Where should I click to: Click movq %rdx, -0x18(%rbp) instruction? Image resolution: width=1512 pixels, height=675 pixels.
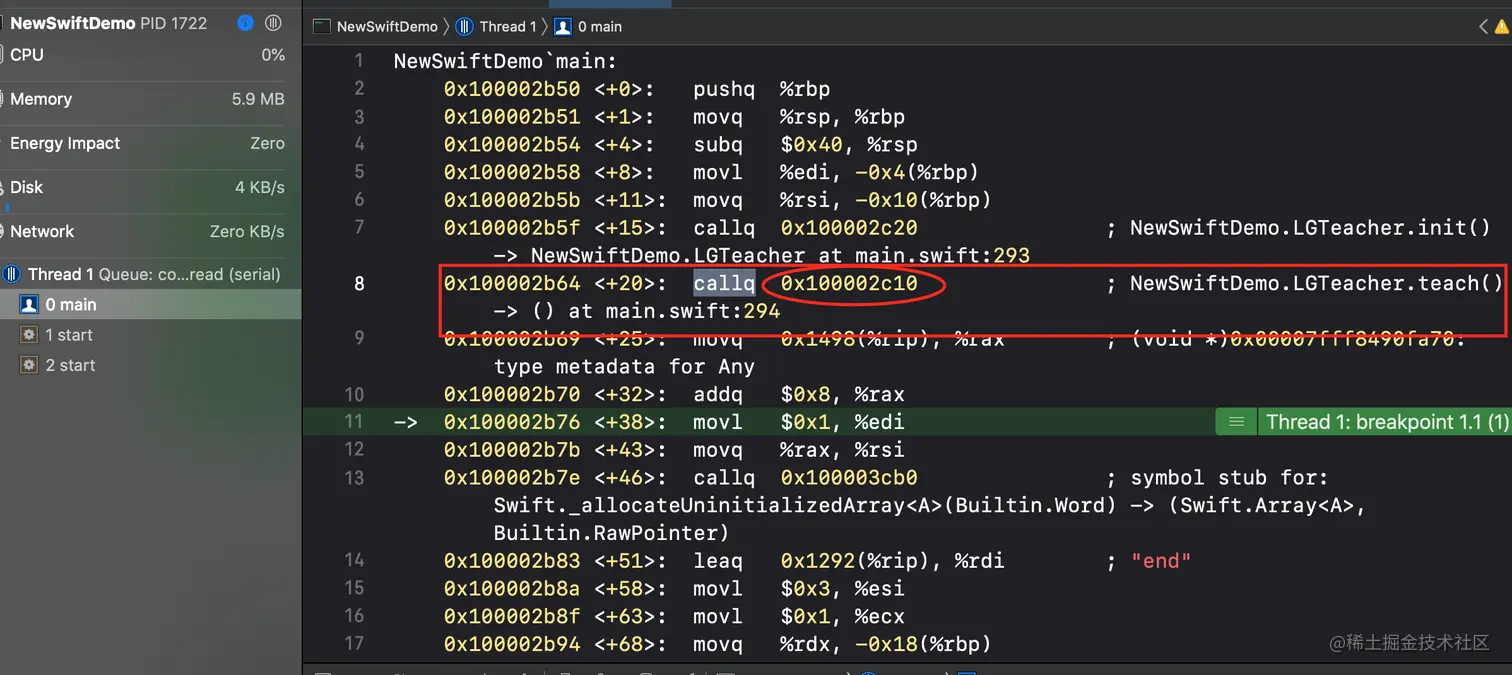pyautogui.click(x=842, y=644)
